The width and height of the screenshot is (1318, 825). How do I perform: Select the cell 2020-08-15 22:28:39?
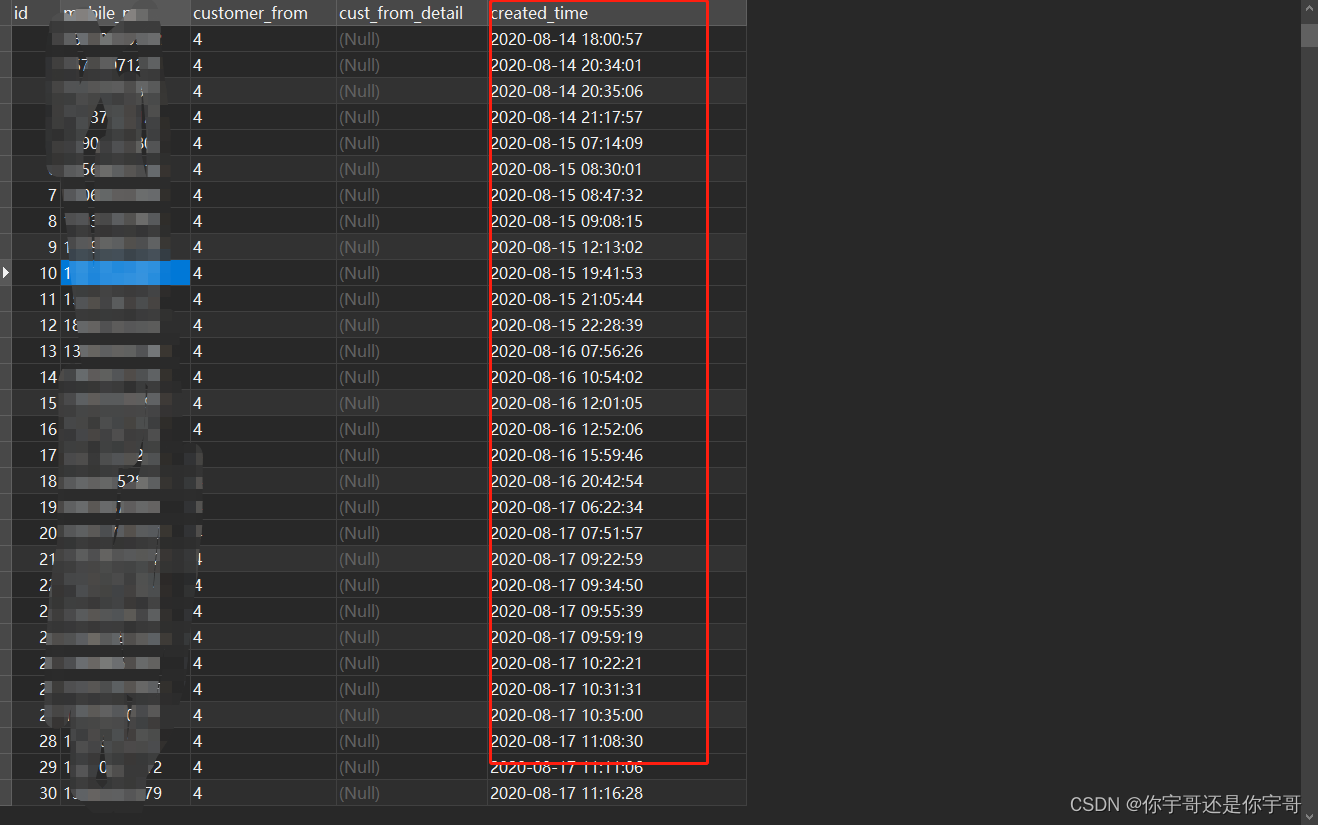(617, 325)
